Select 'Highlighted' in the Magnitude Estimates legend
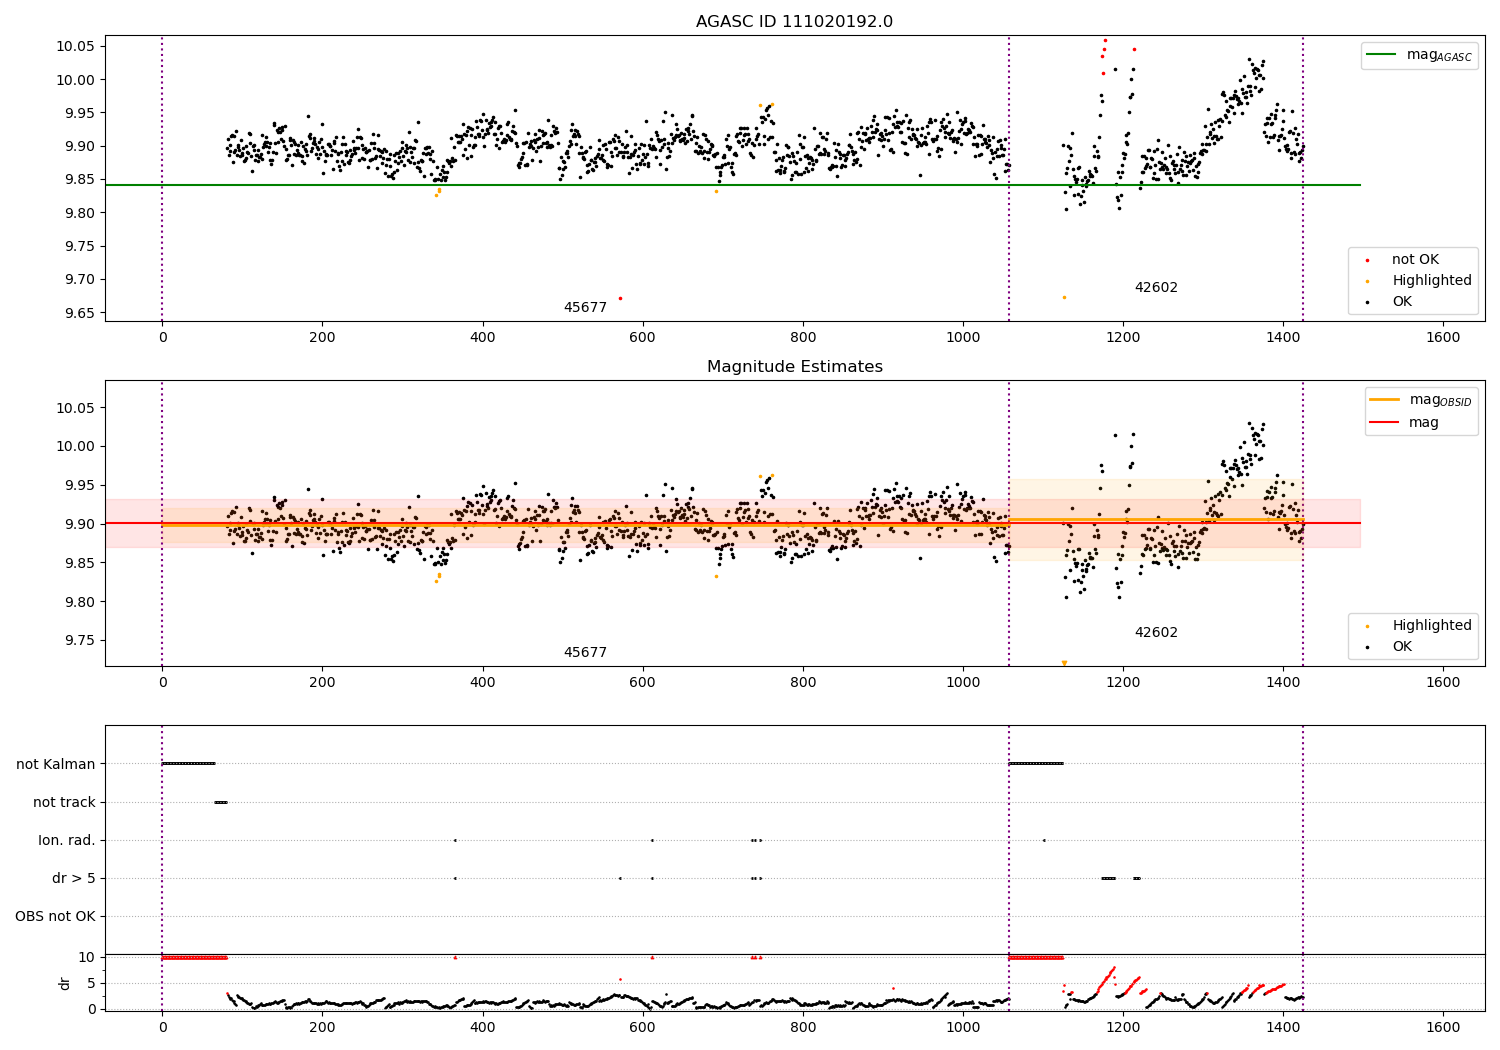The width and height of the screenshot is (1500, 1050). (x=1431, y=626)
